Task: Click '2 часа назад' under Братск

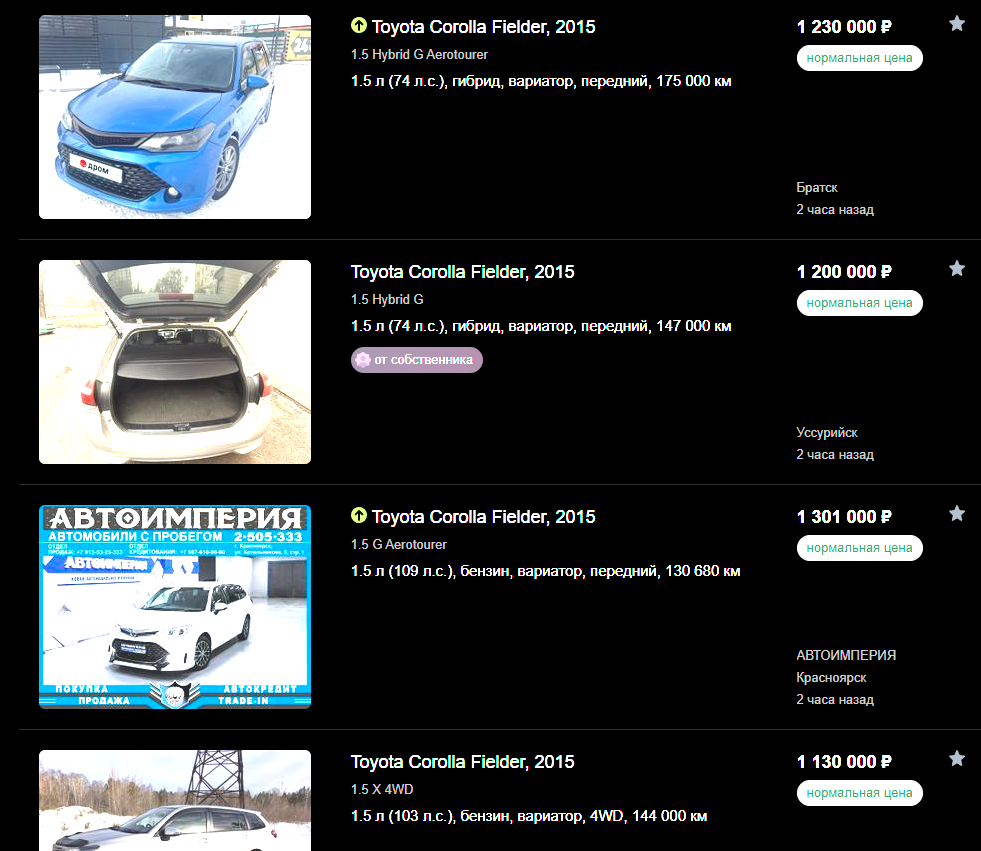Action: [x=835, y=210]
